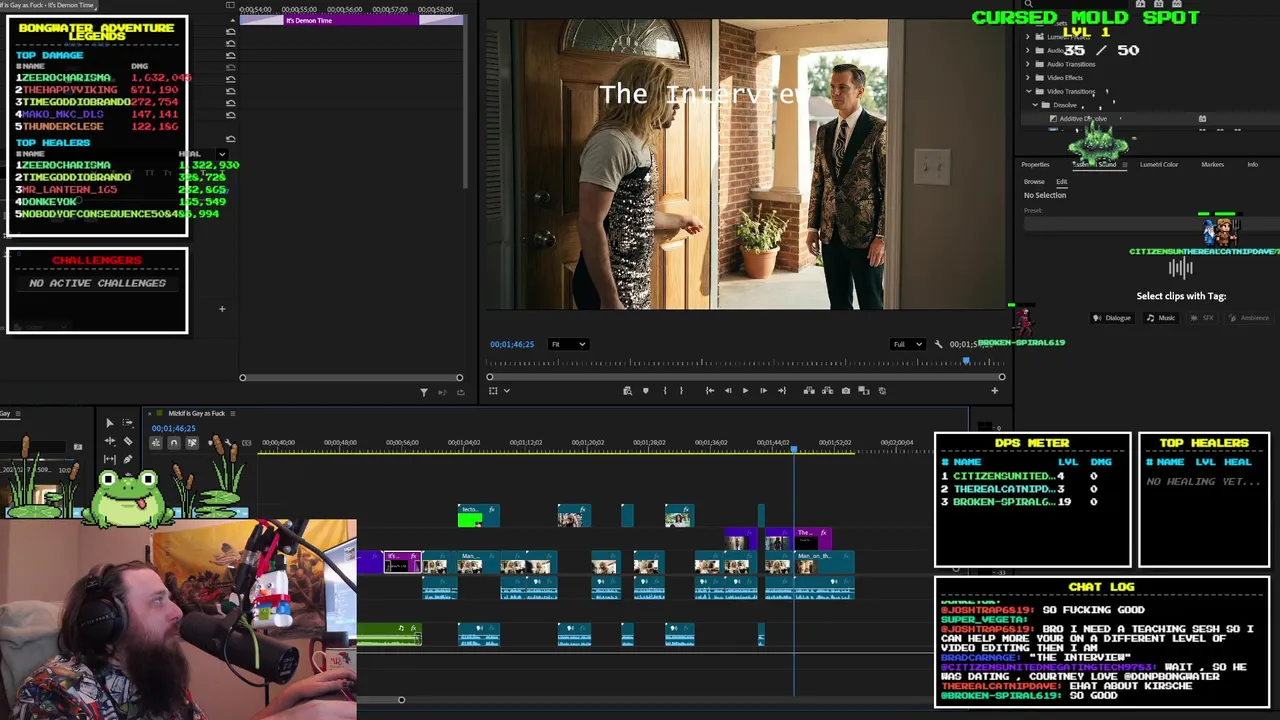Click the Program monitor zoom scroll bar
This screenshot has height=720, width=1280.
(x=745, y=377)
